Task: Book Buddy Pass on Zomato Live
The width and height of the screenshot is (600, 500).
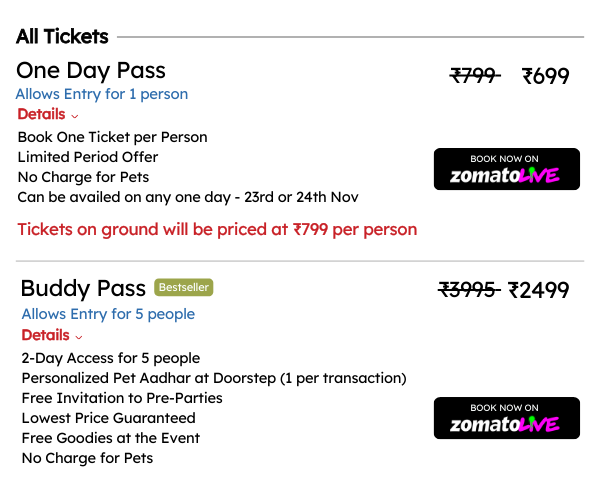Action: (x=507, y=418)
